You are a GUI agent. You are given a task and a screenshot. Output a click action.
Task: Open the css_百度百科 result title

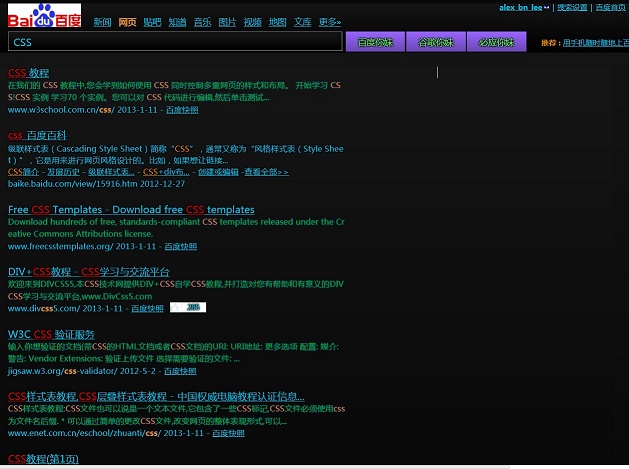(x=37, y=136)
